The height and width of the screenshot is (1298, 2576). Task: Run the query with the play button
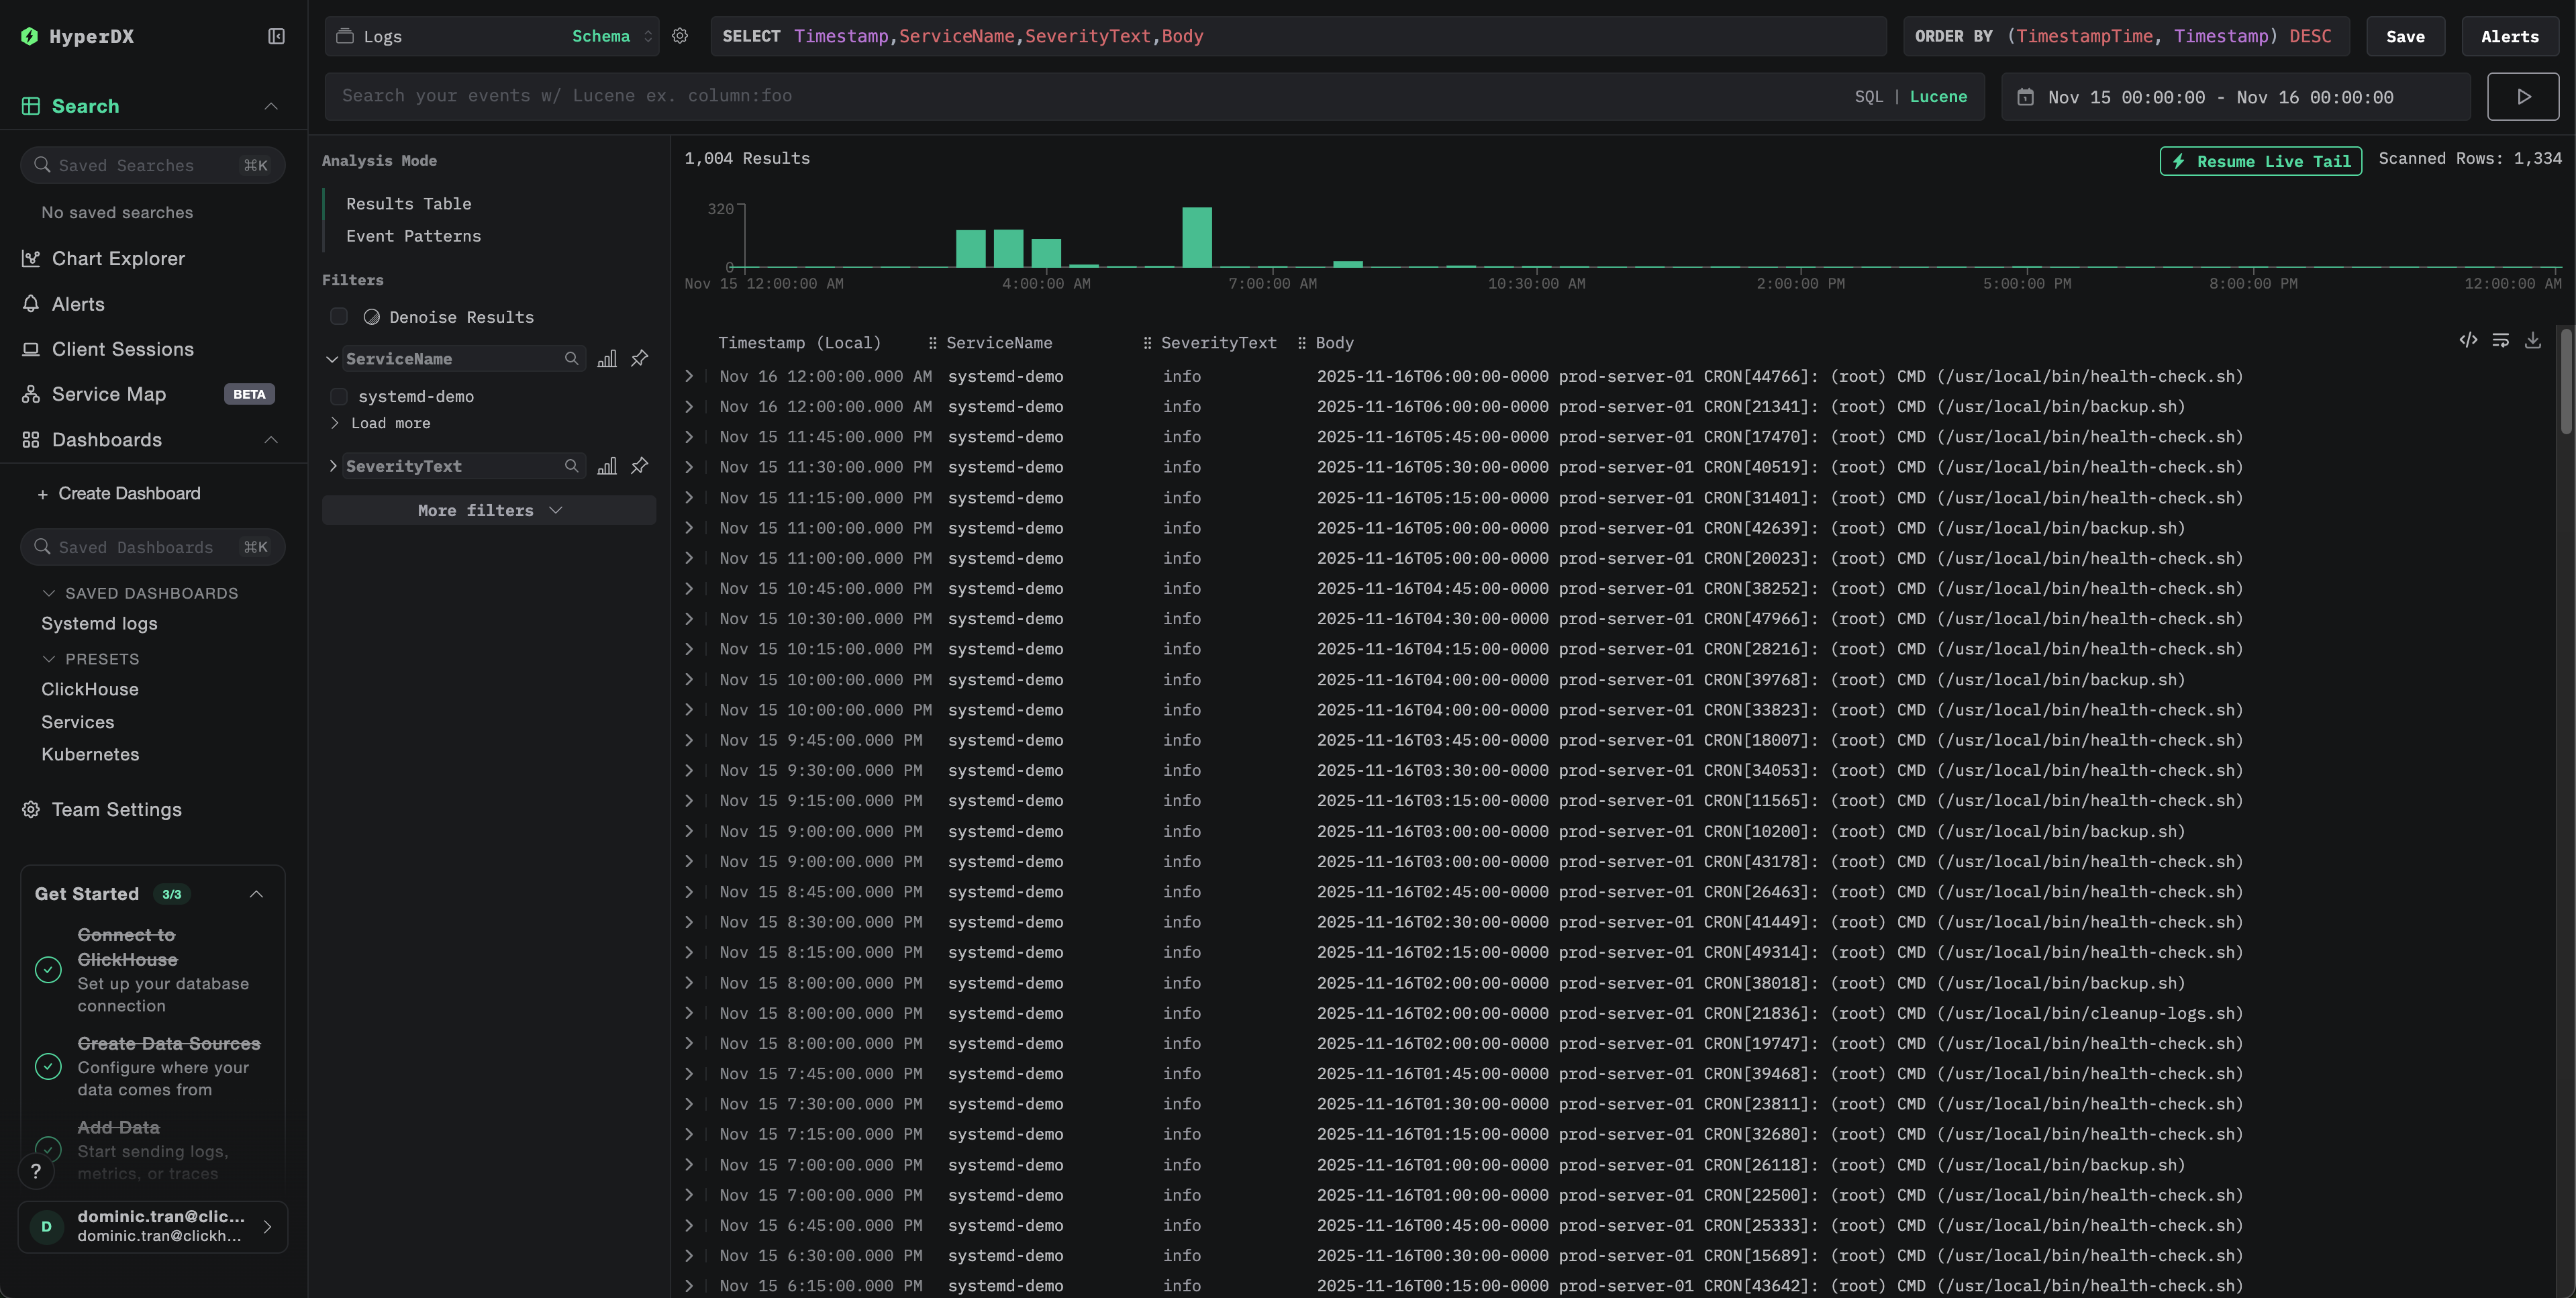pos(2522,96)
